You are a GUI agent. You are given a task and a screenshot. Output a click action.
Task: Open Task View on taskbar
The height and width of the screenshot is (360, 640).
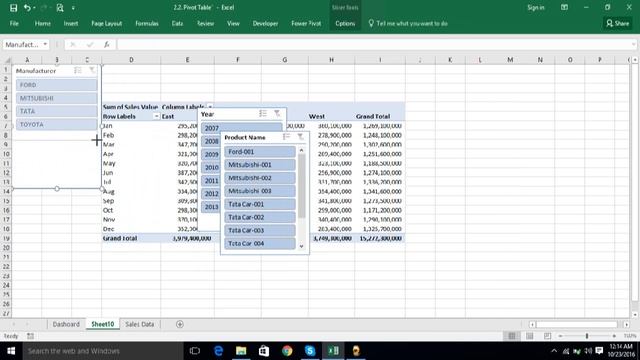195,351
